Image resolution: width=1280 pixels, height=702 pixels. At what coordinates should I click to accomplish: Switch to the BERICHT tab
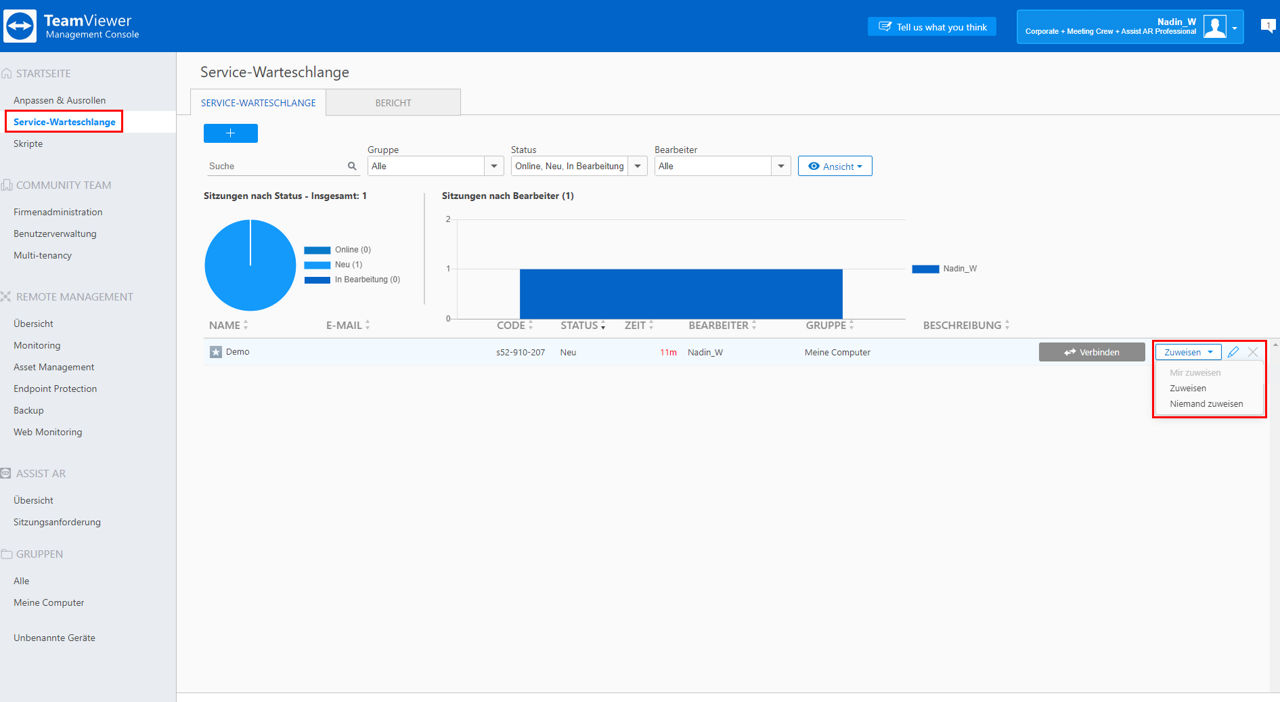pyautogui.click(x=393, y=102)
